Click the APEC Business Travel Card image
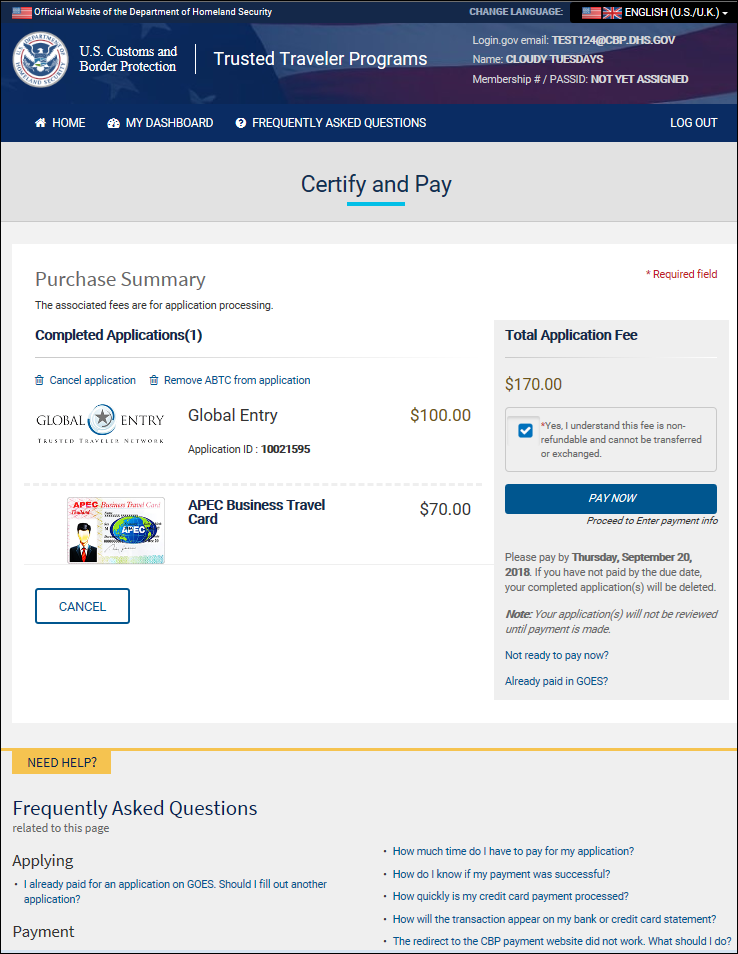 pos(116,530)
